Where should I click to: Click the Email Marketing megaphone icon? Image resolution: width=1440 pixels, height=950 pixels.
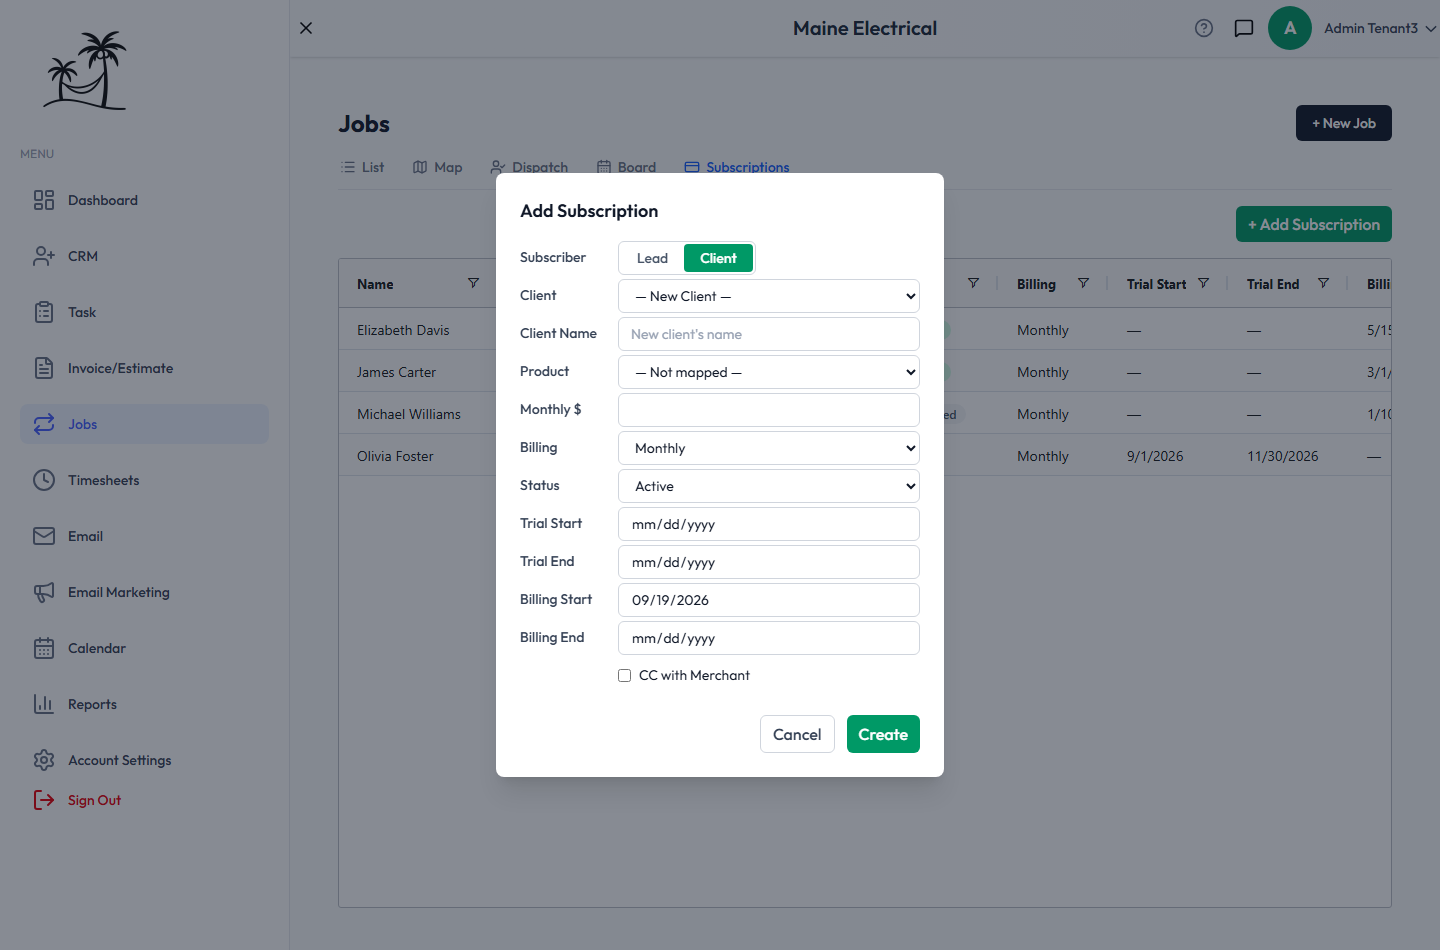[44, 592]
